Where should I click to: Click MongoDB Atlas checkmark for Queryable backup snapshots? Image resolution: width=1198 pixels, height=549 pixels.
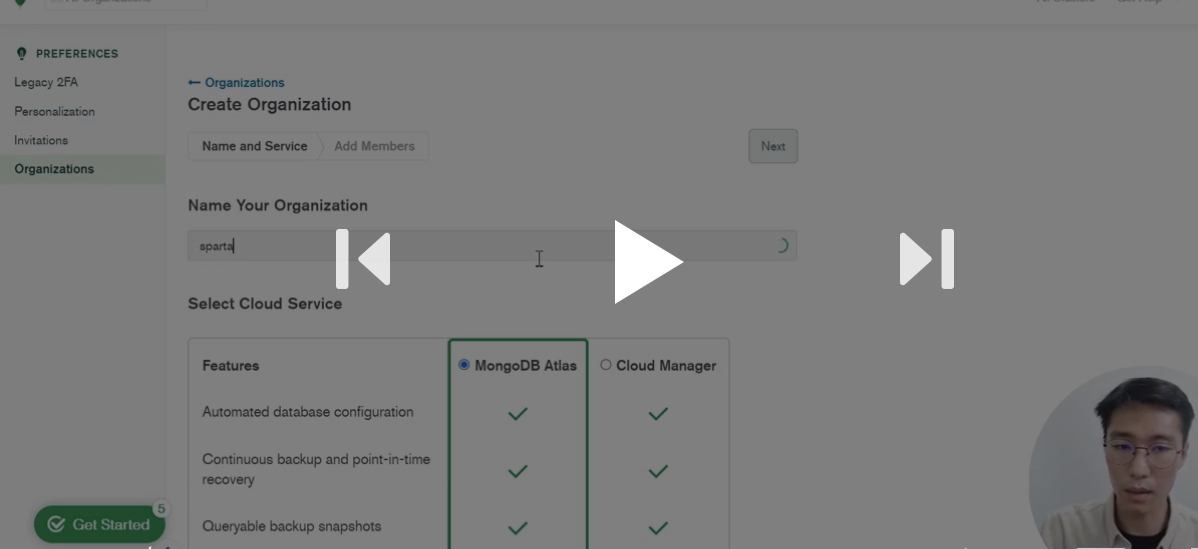pos(518,528)
